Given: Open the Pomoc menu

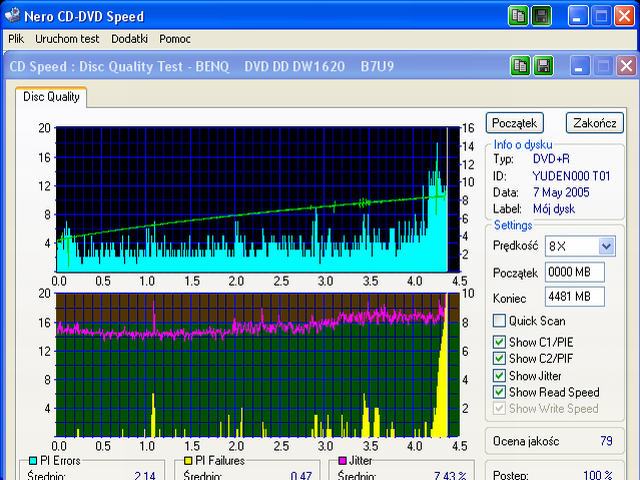Looking at the screenshot, I should 175,39.
